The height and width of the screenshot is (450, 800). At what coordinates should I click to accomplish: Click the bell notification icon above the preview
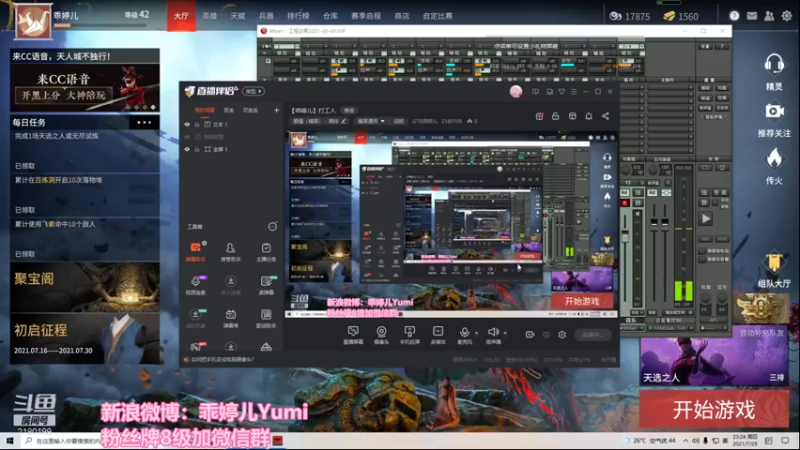[x=589, y=116]
